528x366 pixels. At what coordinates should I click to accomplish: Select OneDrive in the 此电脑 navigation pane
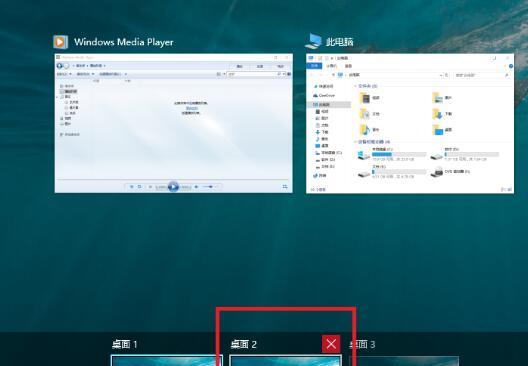point(324,96)
